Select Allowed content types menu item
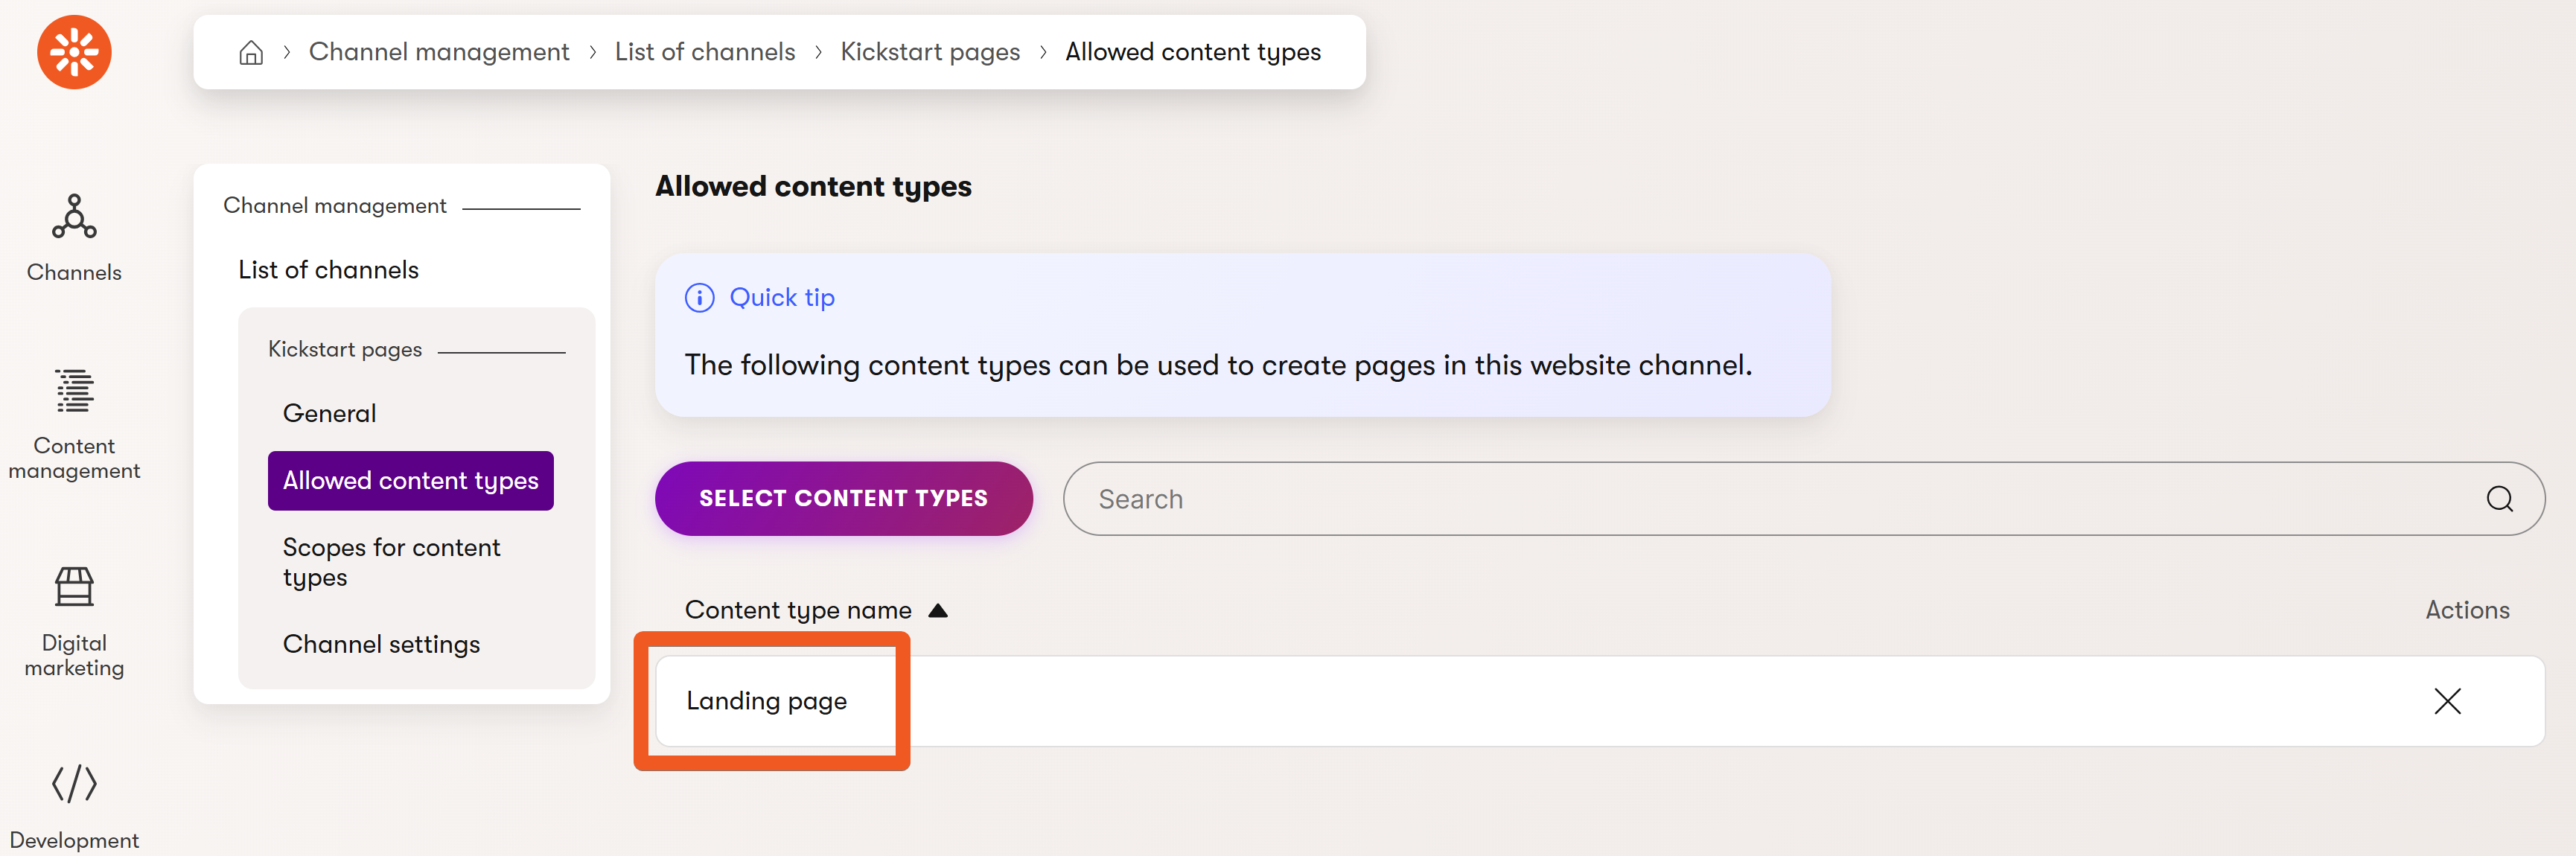The width and height of the screenshot is (2576, 856). click(410, 481)
